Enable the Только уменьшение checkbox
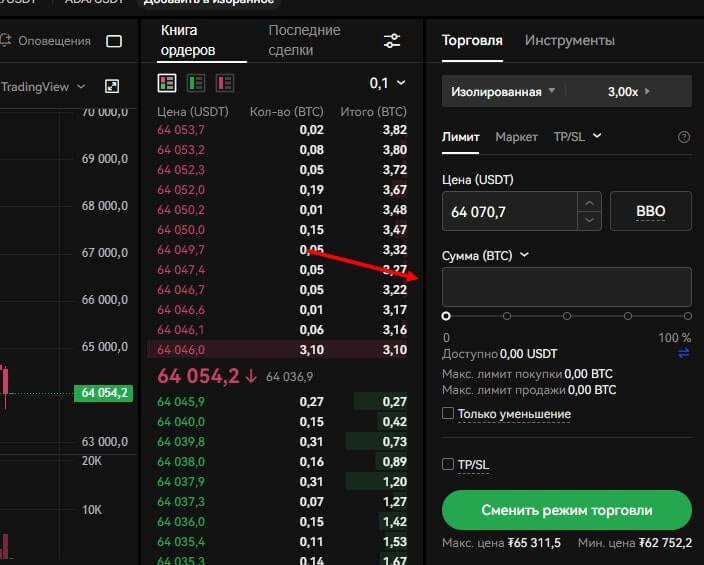 point(449,413)
